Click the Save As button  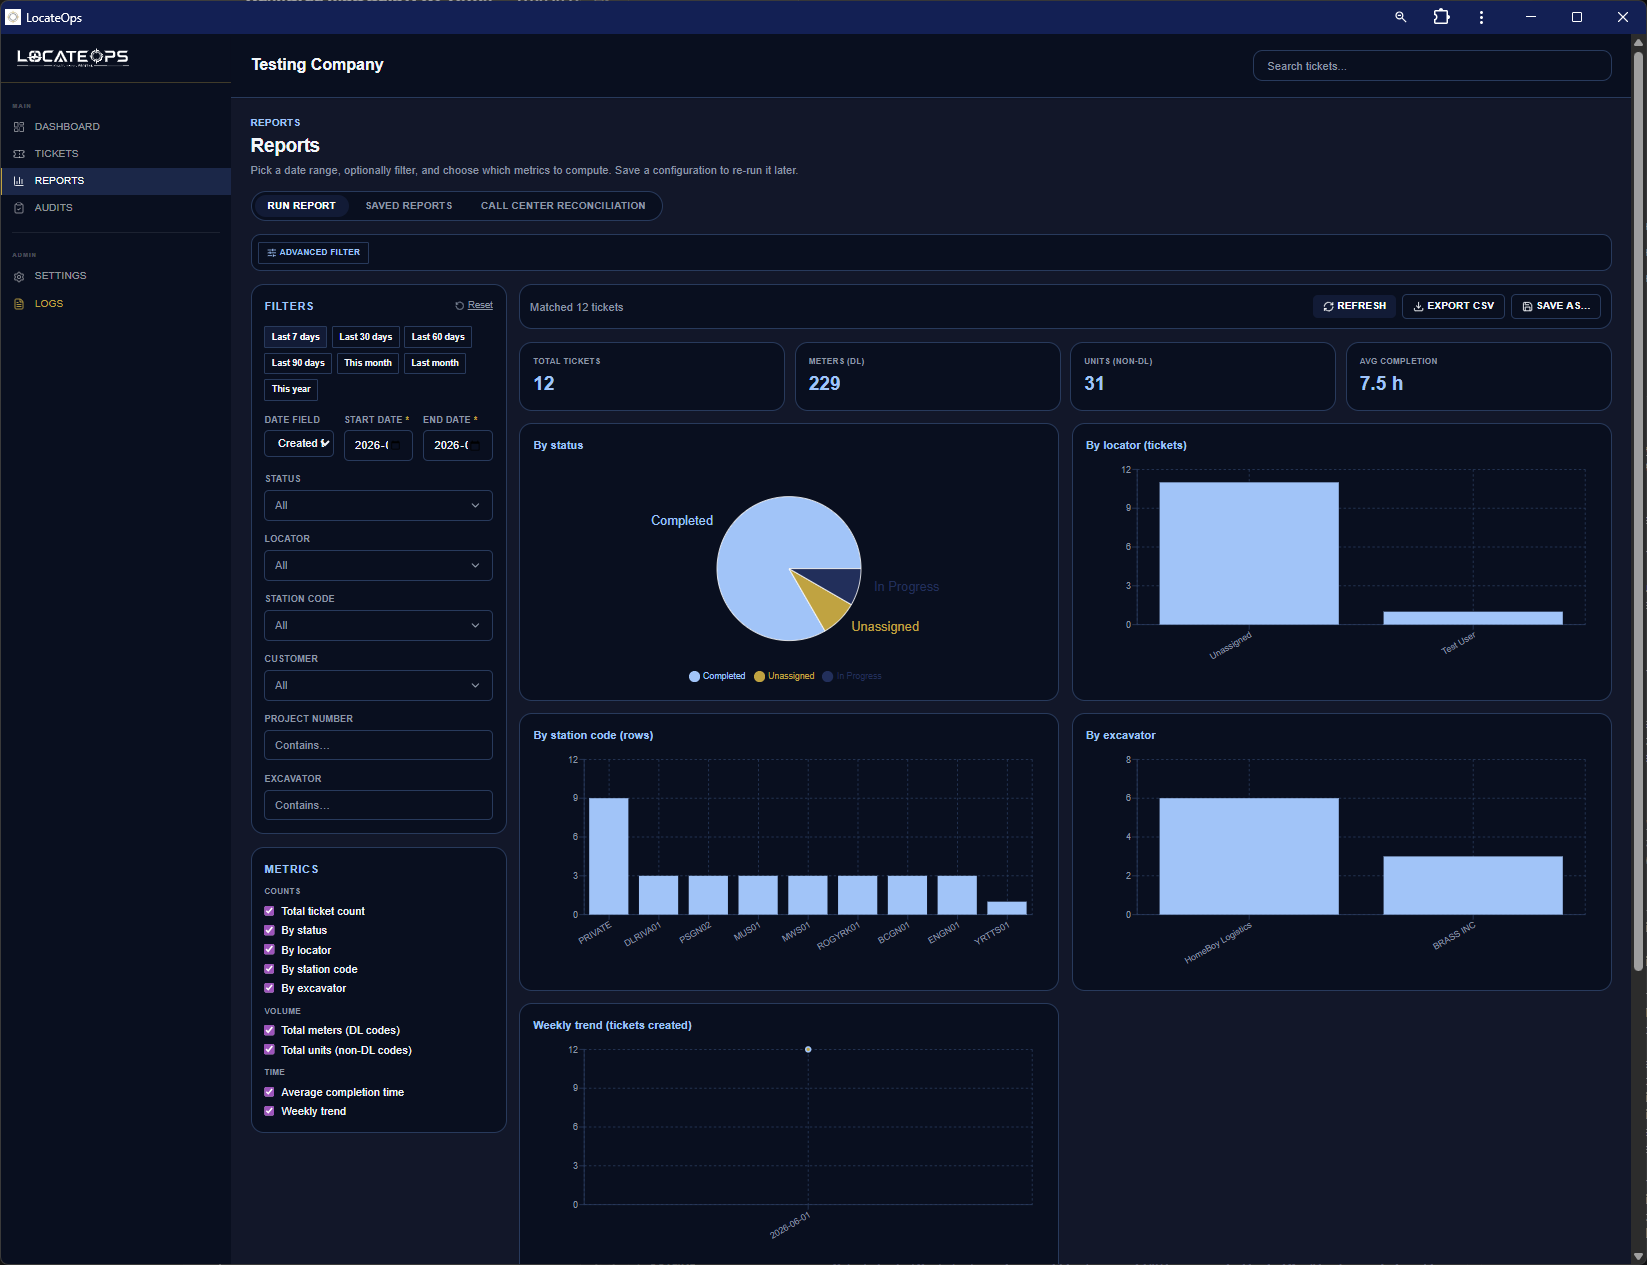(1556, 306)
